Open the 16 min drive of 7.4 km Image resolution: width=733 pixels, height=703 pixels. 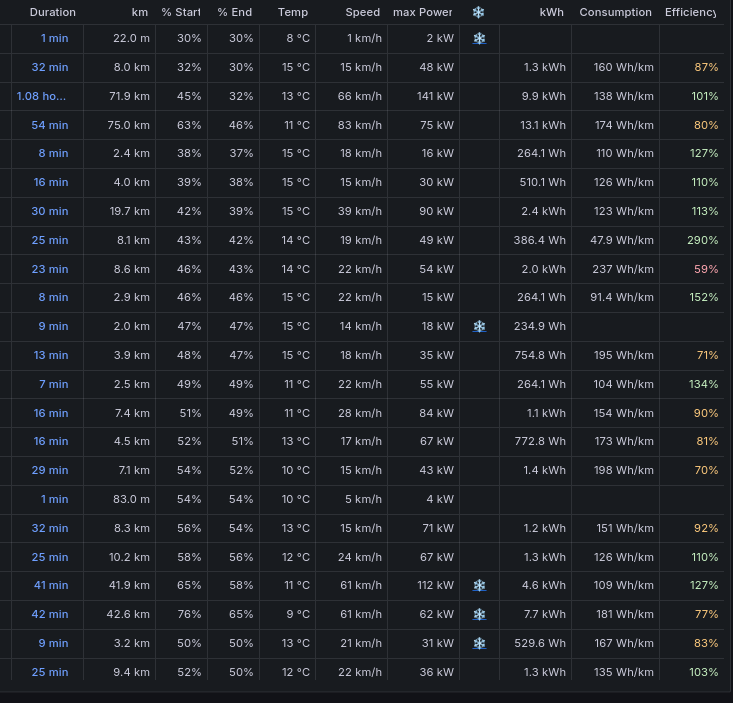click(x=51, y=413)
